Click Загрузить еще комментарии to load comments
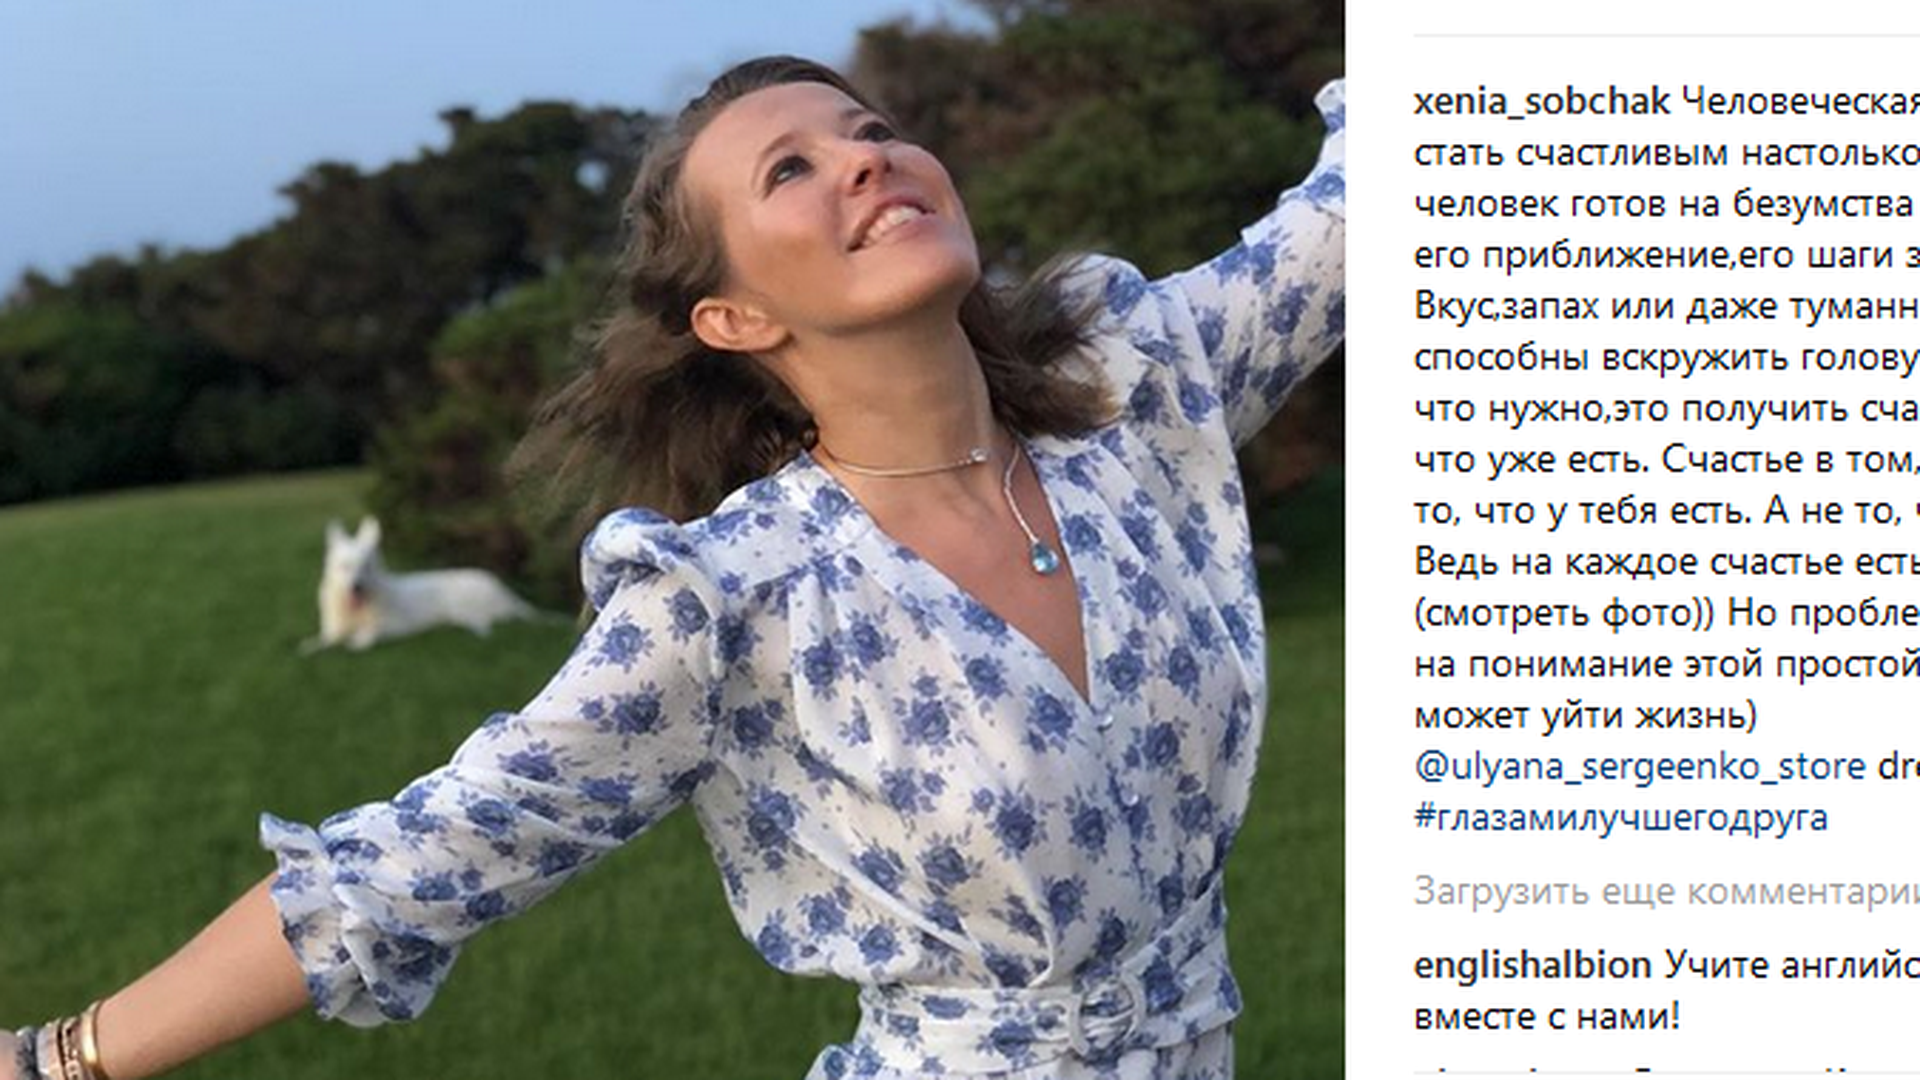The width and height of the screenshot is (1920, 1080). click(1667, 892)
